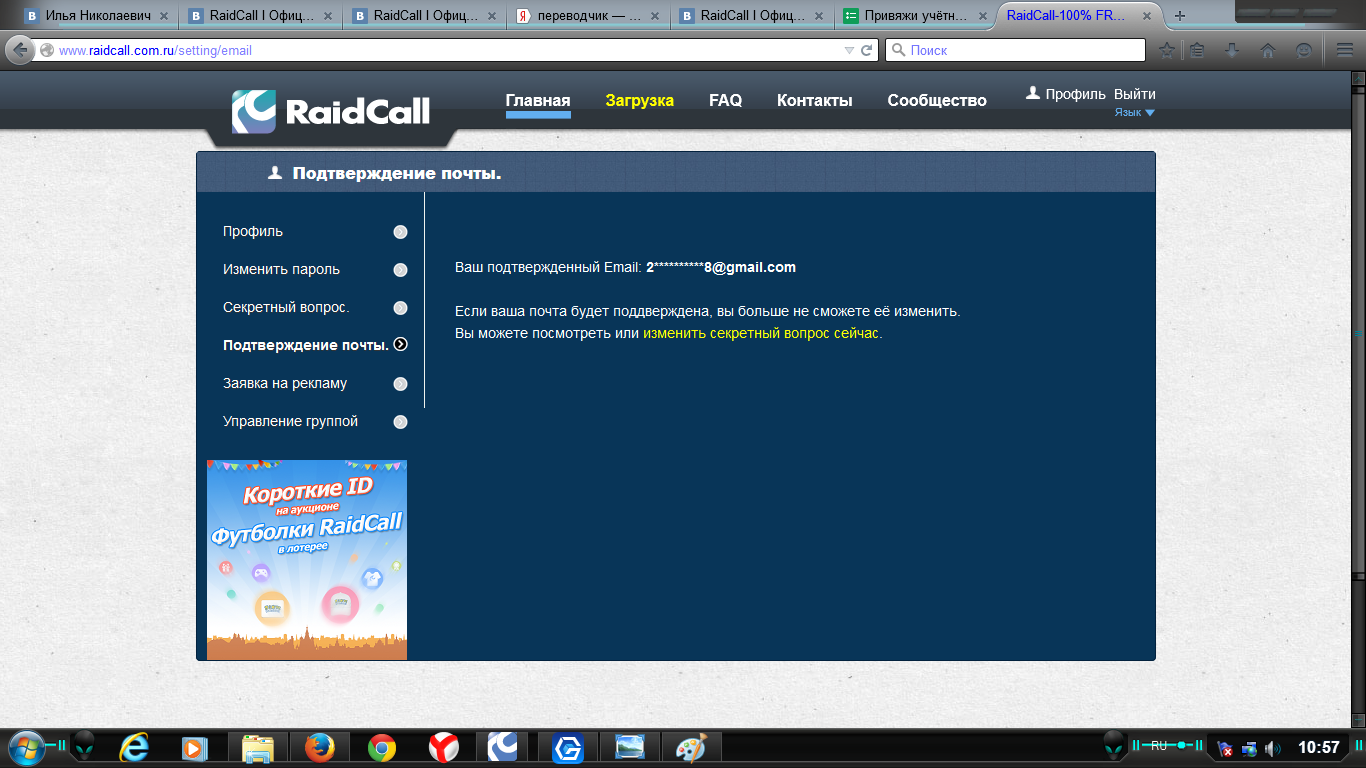The image size is (1366, 768).
Task: Click the confirmed email 2**********8@gmail.com text
Action: click(721, 267)
